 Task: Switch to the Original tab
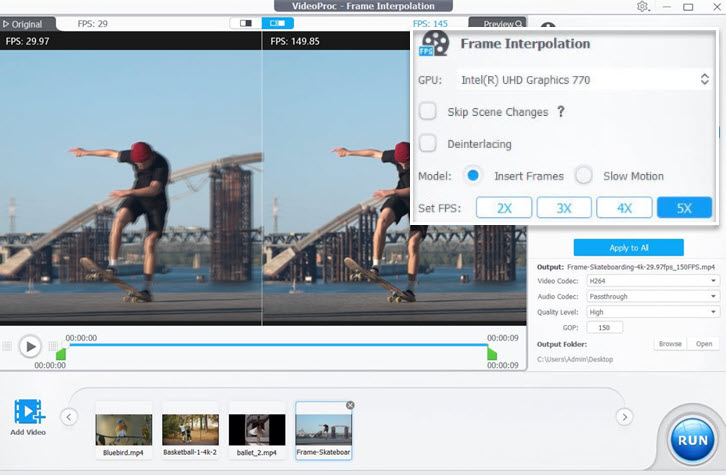29,23
